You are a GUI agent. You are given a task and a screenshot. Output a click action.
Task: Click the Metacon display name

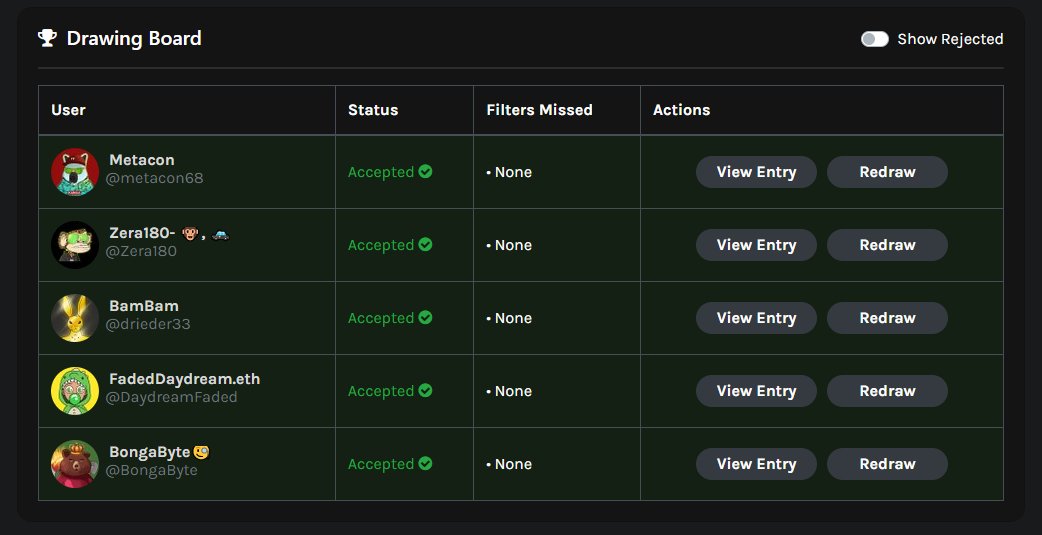coord(142,160)
